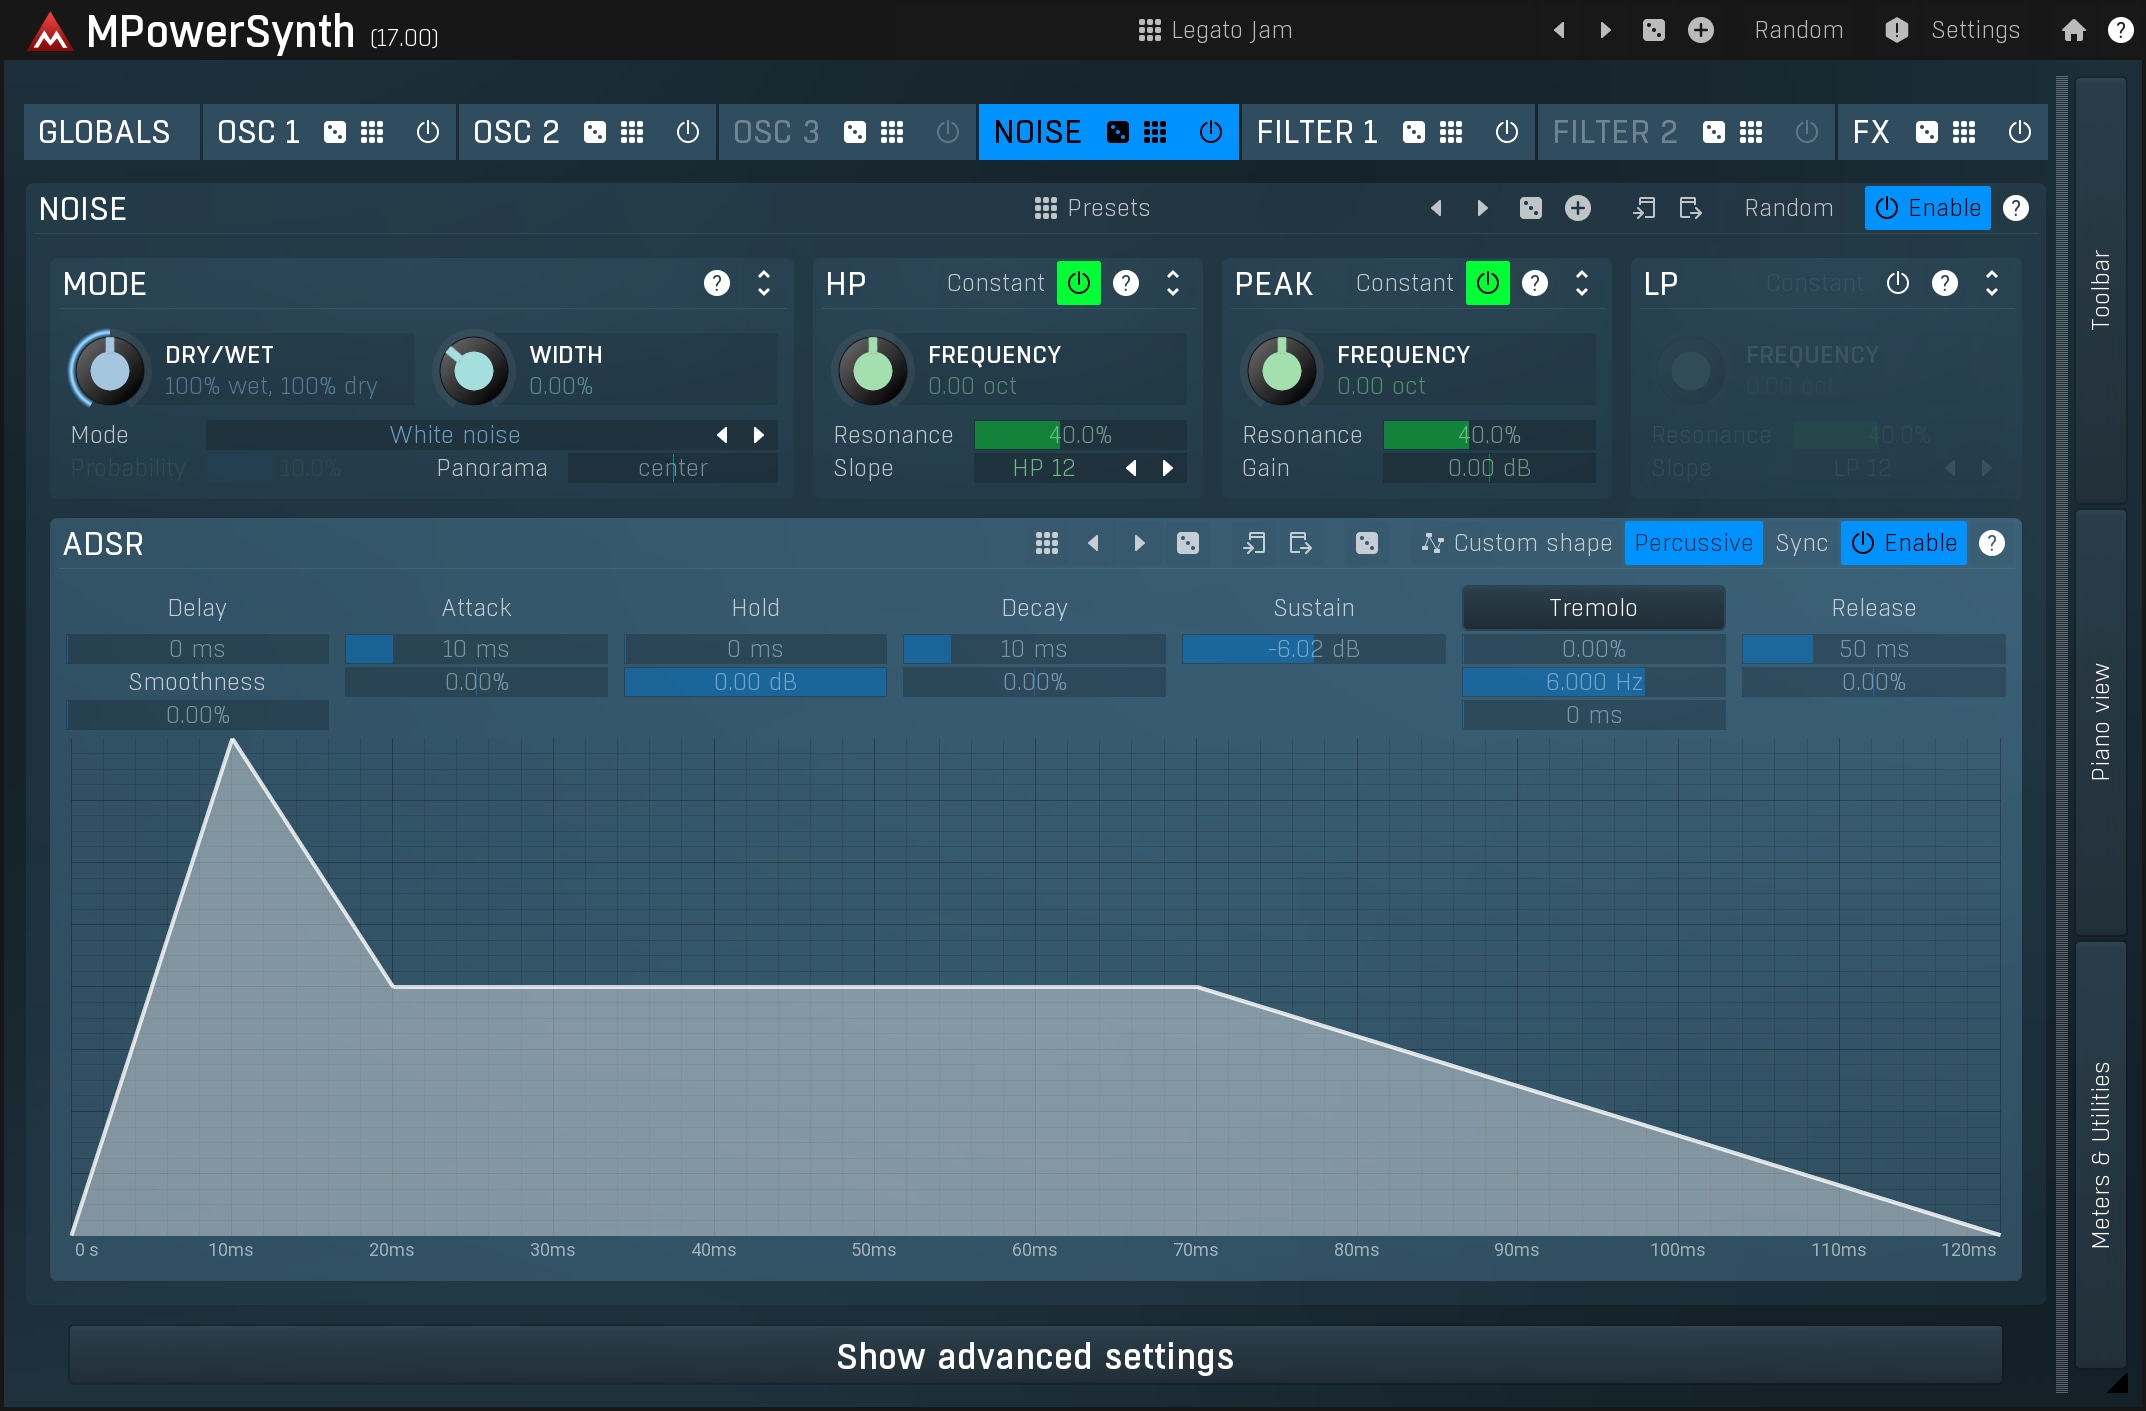Open ADSR presets grid icon

[1046, 543]
